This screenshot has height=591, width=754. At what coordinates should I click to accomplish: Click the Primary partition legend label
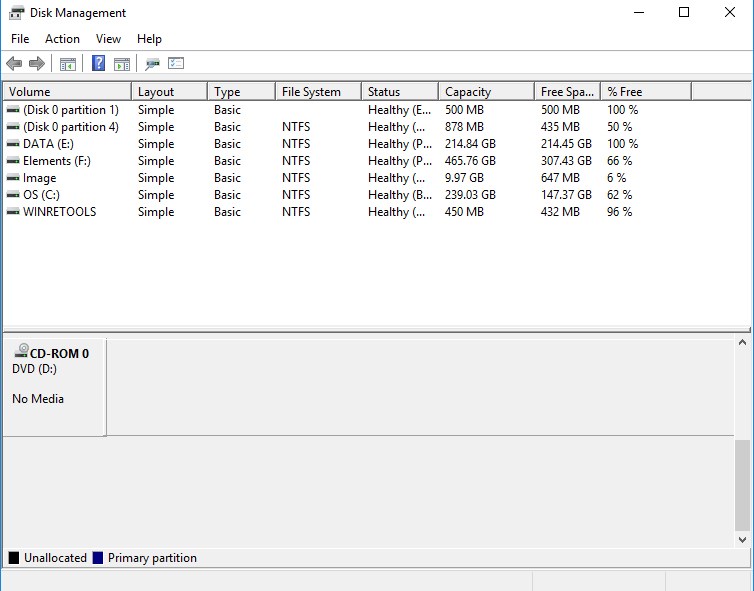(x=152, y=558)
